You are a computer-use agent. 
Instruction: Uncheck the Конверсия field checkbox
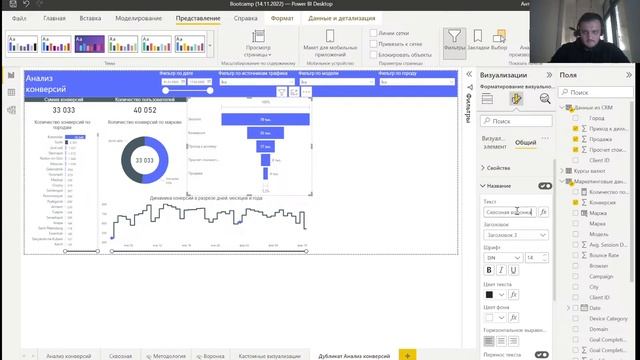575,202
